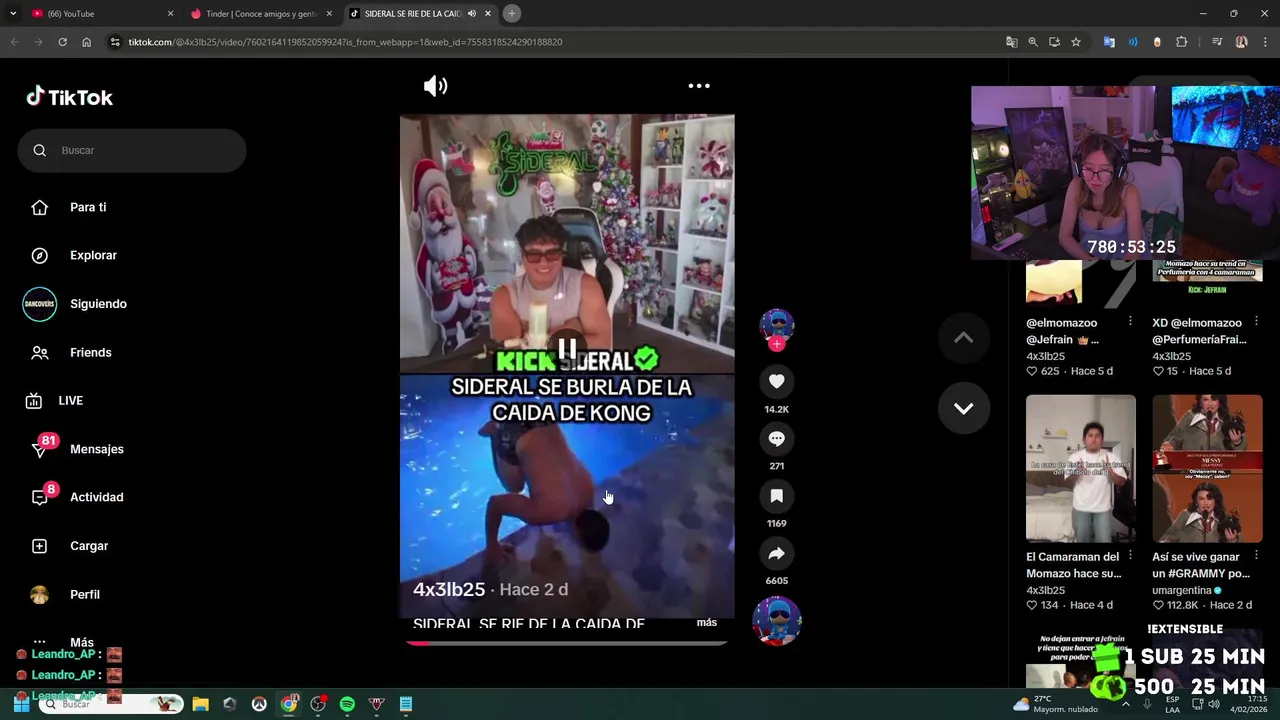Viewport: 1280px width, 720px height.
Task: Mute the TikTok video sound
Action: coord(435,86)
